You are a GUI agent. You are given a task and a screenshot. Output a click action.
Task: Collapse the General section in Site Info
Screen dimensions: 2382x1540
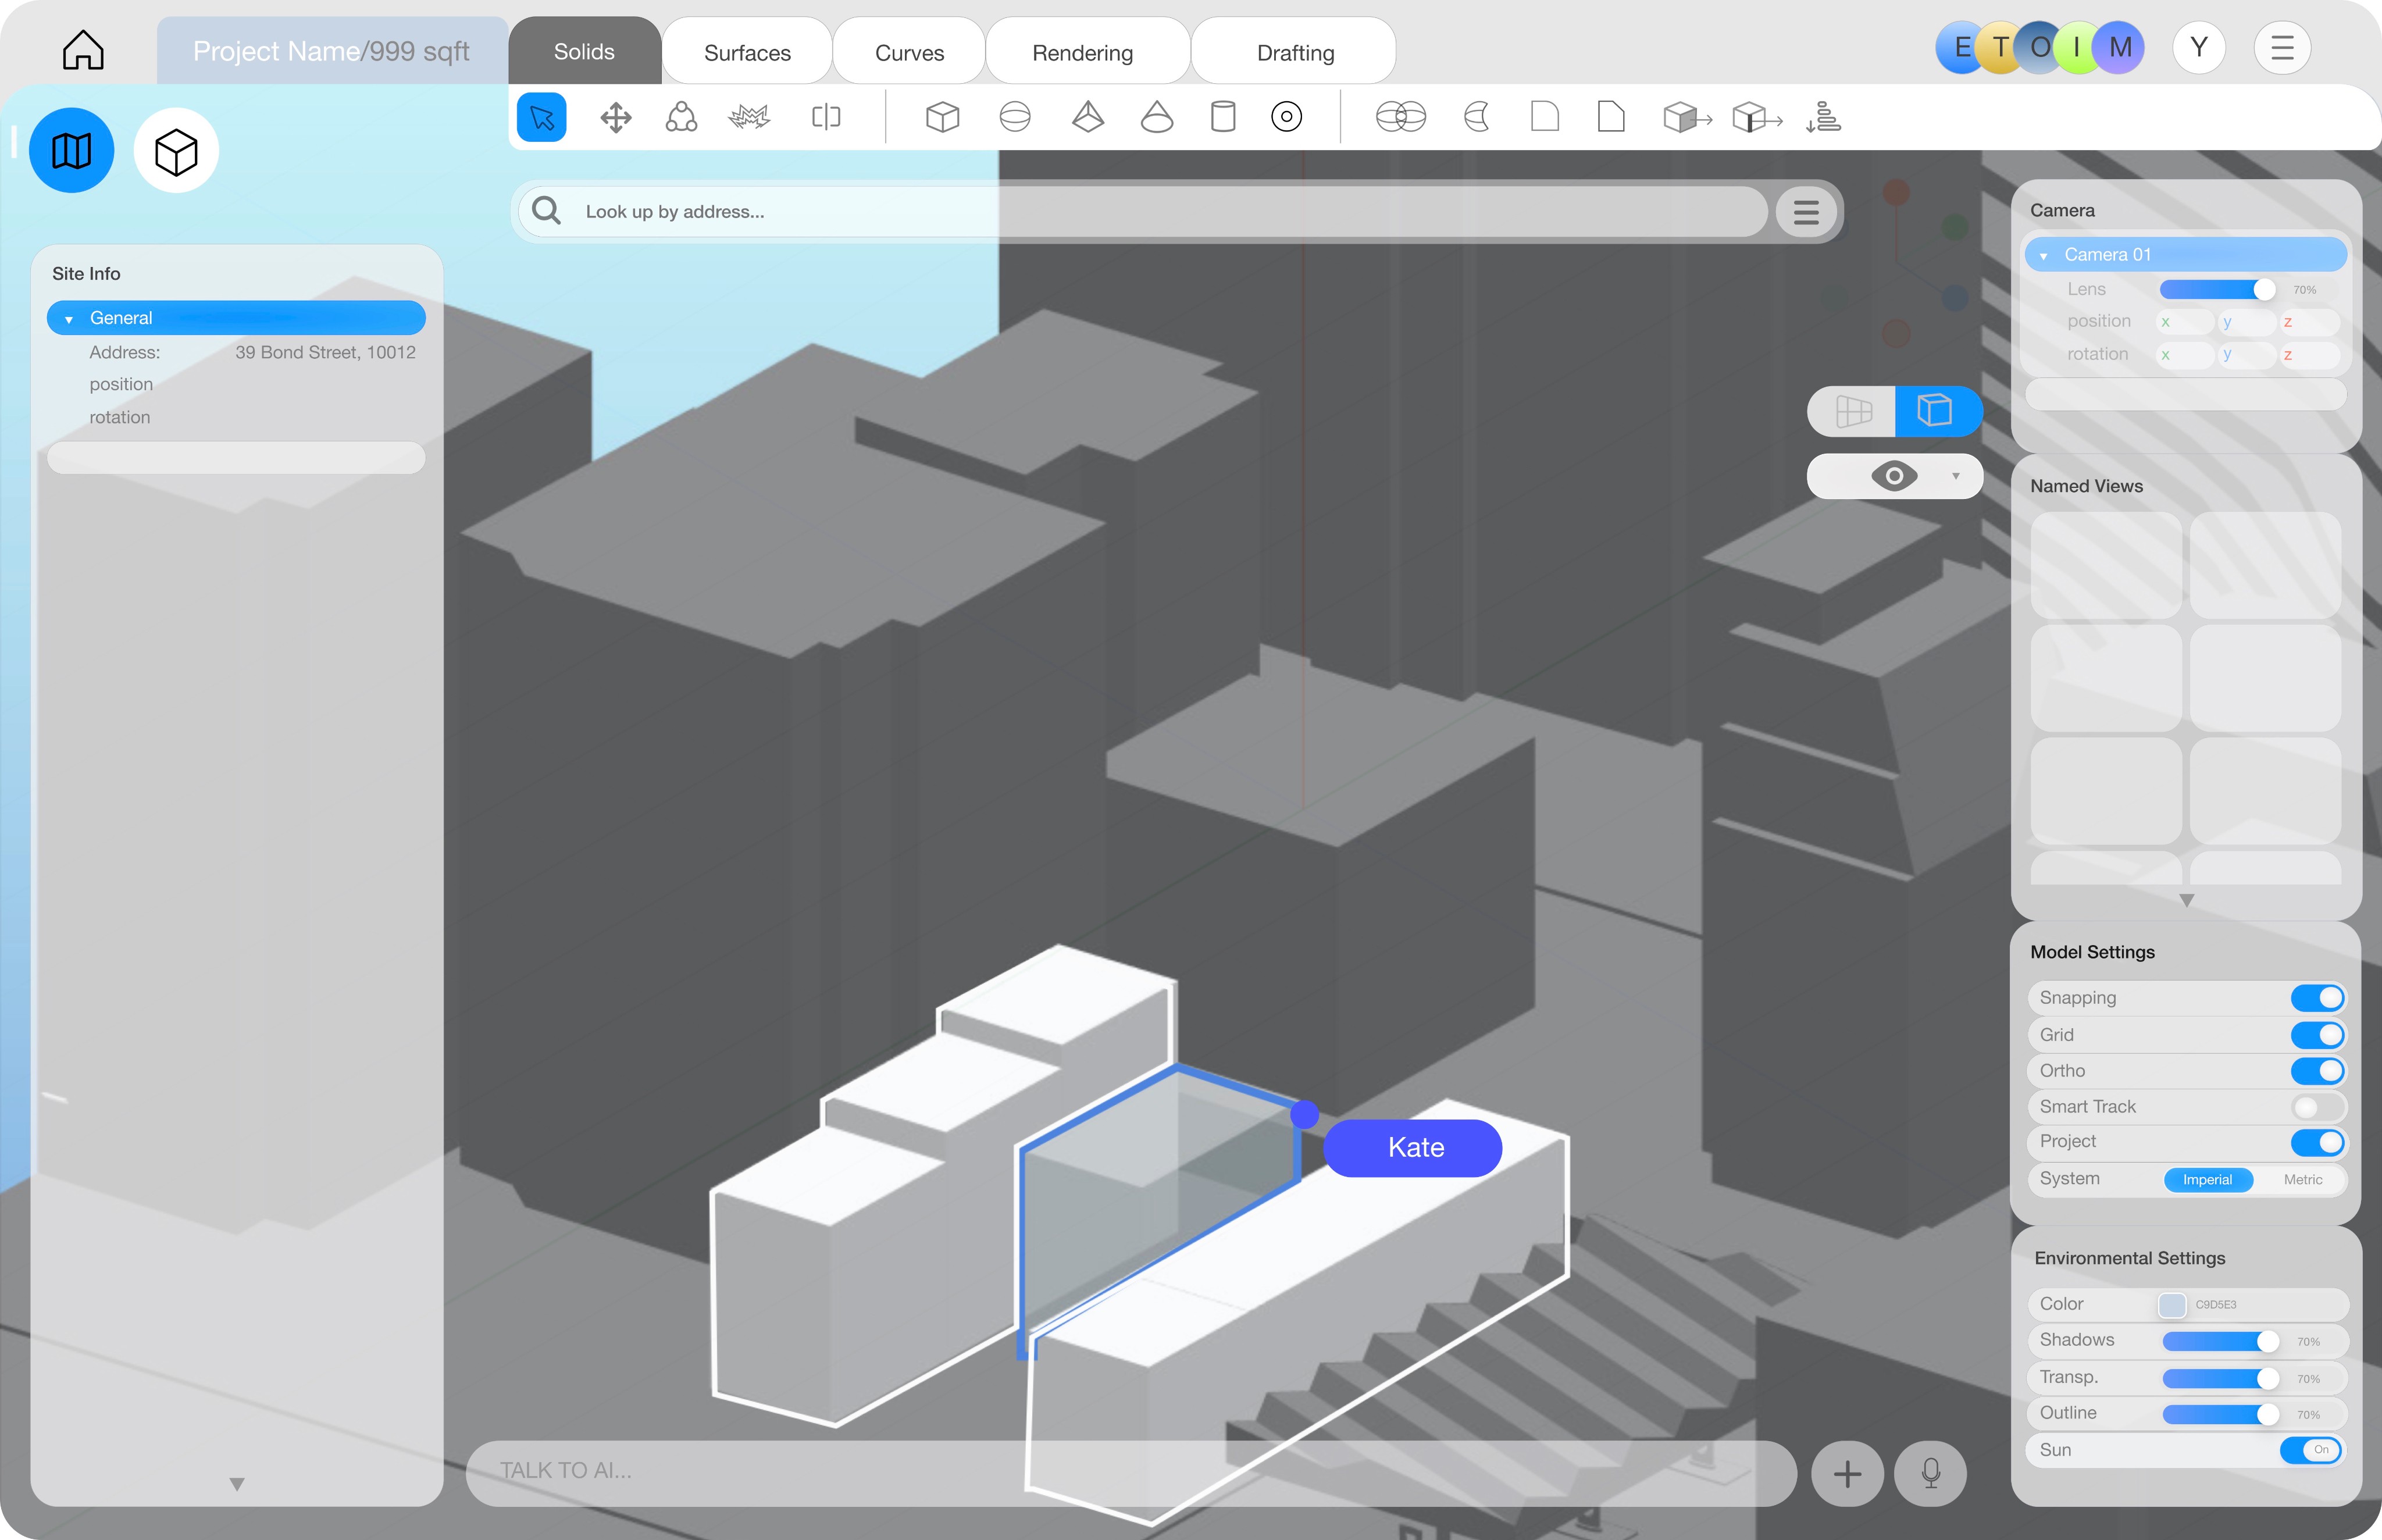pyautogui.click(x=69, y=320)
